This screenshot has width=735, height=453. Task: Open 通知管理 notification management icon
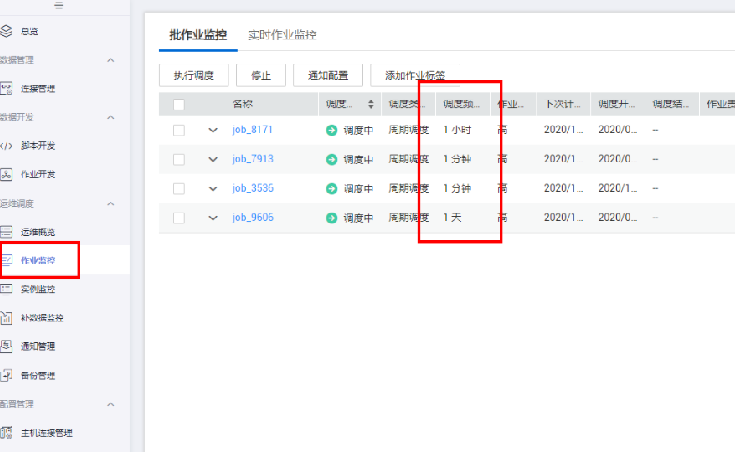coord(6,346)
